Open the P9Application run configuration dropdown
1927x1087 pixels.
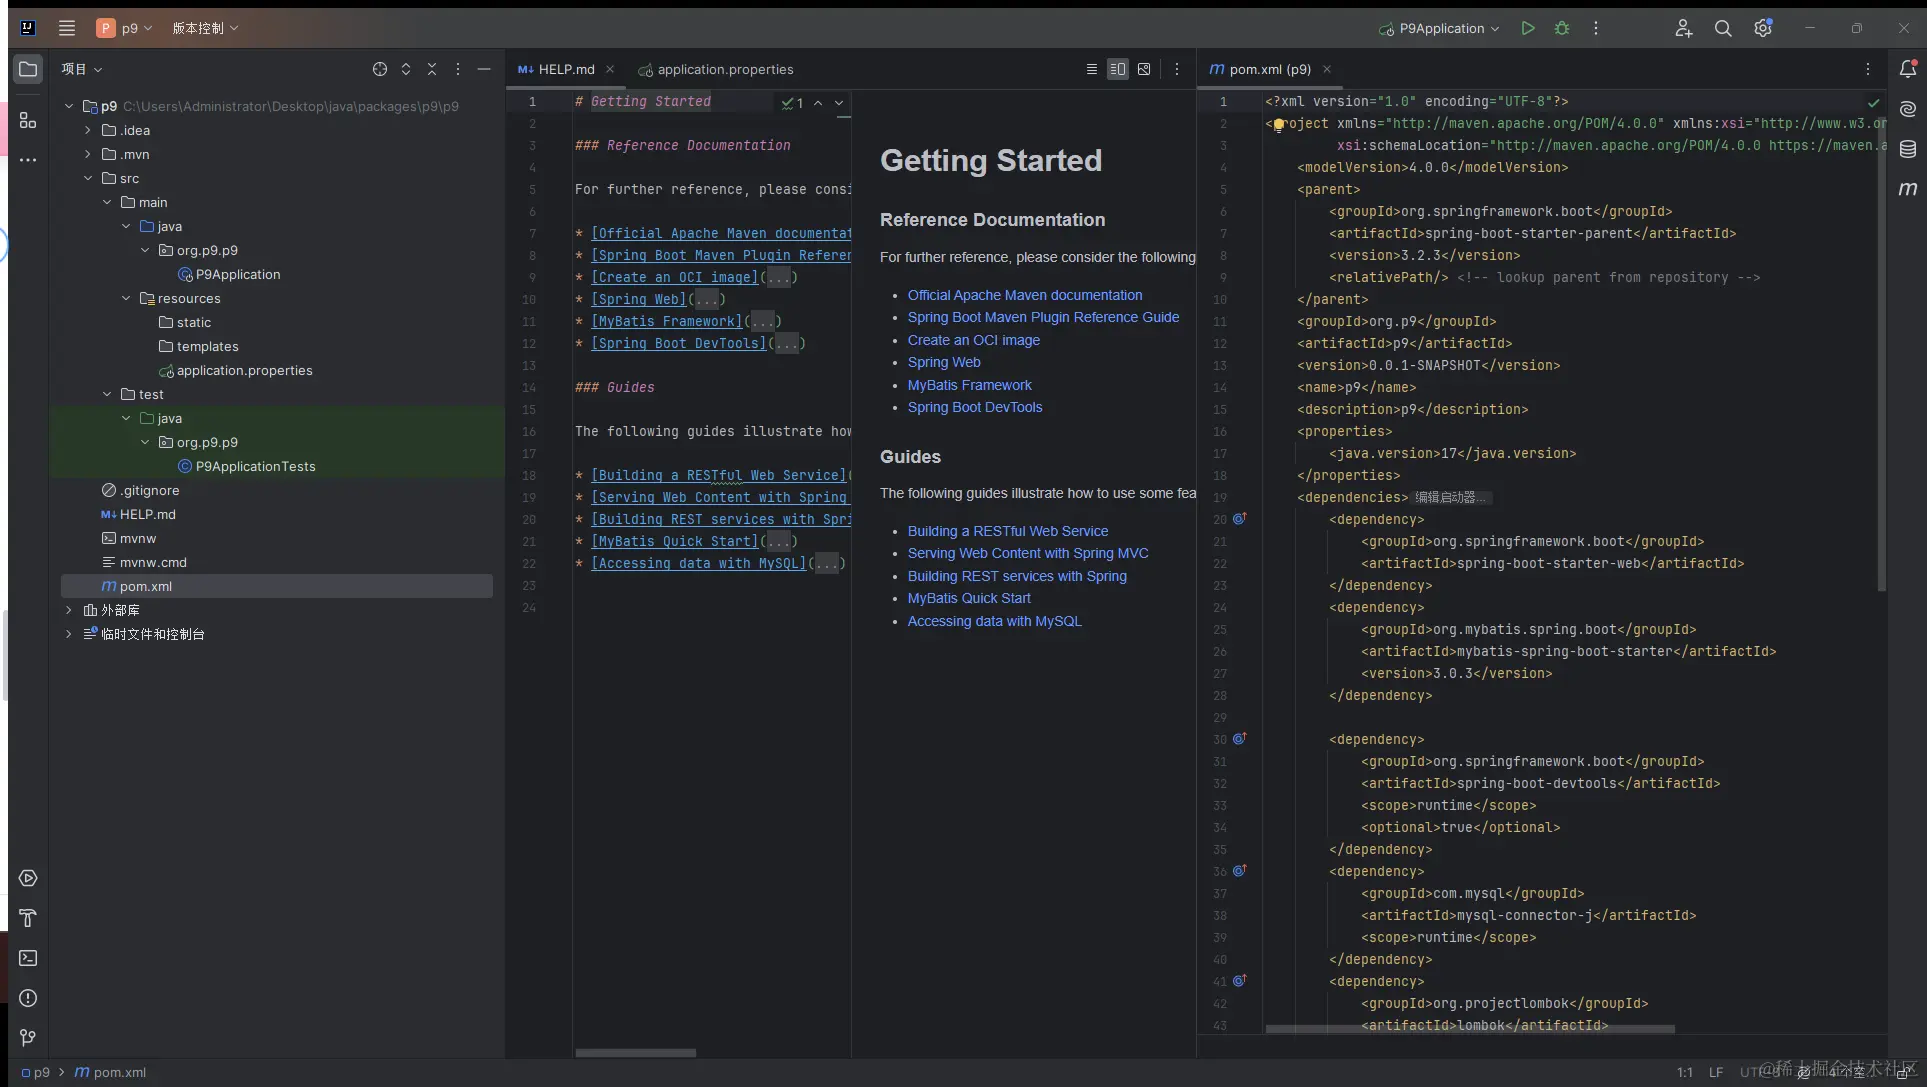pos(1439,28)
